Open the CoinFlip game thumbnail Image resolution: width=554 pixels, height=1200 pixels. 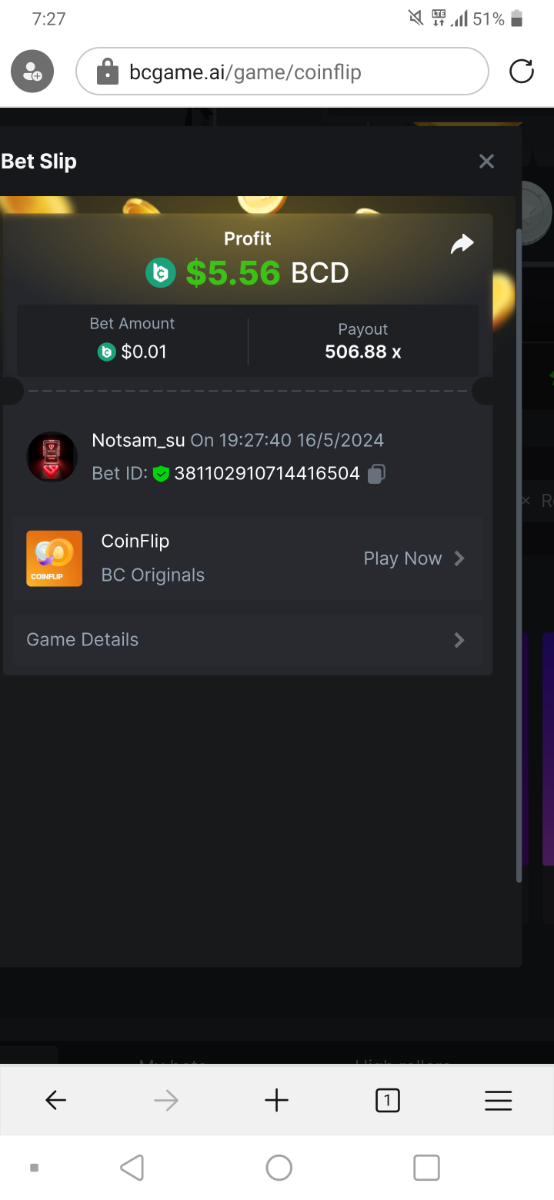click(x=54, y=558)
